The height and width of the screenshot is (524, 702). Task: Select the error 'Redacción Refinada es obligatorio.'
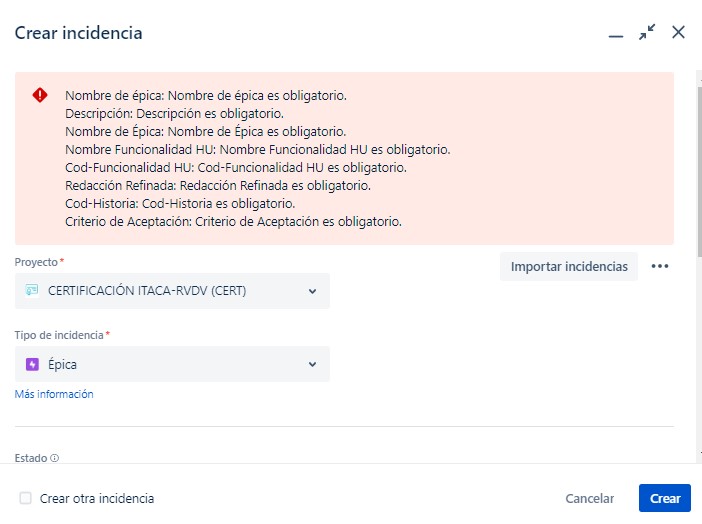[218, 186]
